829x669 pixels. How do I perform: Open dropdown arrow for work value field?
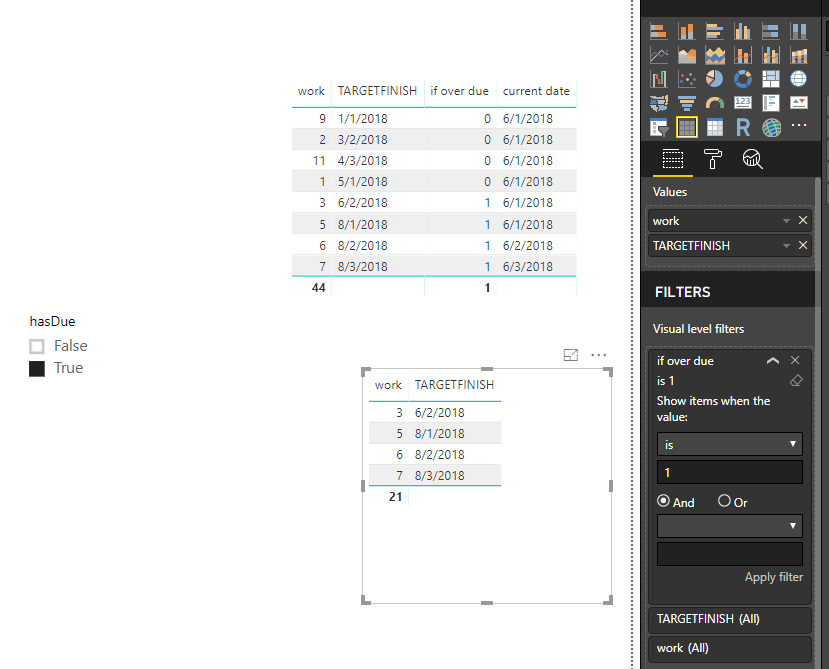point(786,221)
